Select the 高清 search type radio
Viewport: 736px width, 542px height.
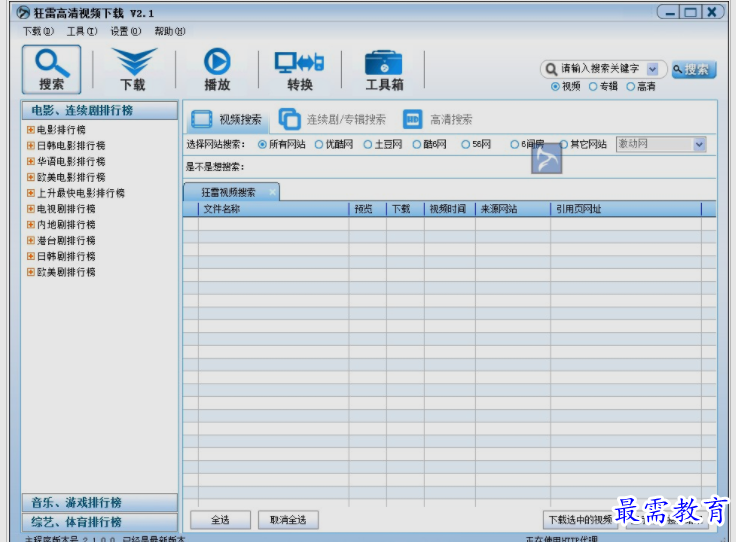(x=630, y=87)
